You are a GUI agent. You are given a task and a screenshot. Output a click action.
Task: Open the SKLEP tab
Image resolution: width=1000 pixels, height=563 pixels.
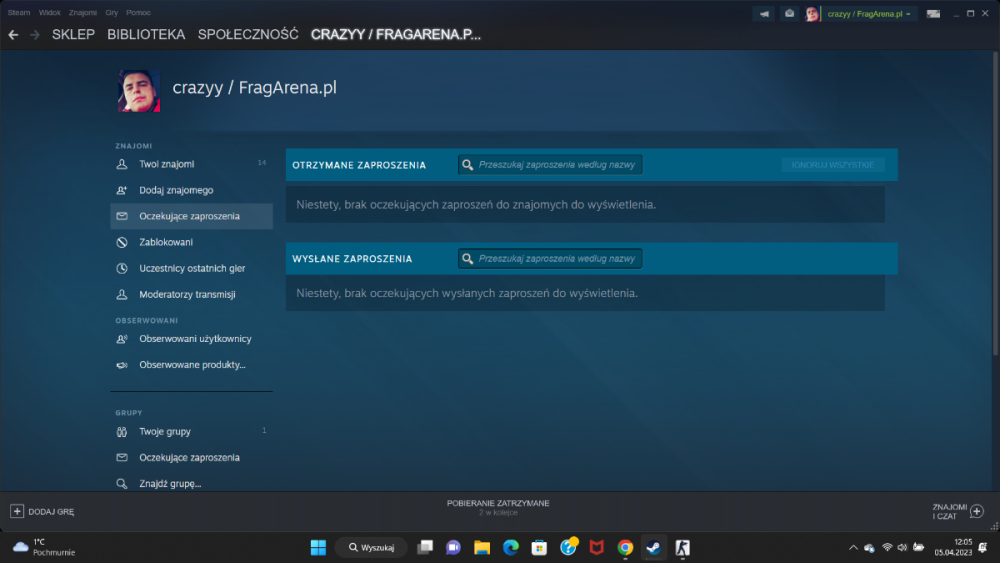point(73,35)
